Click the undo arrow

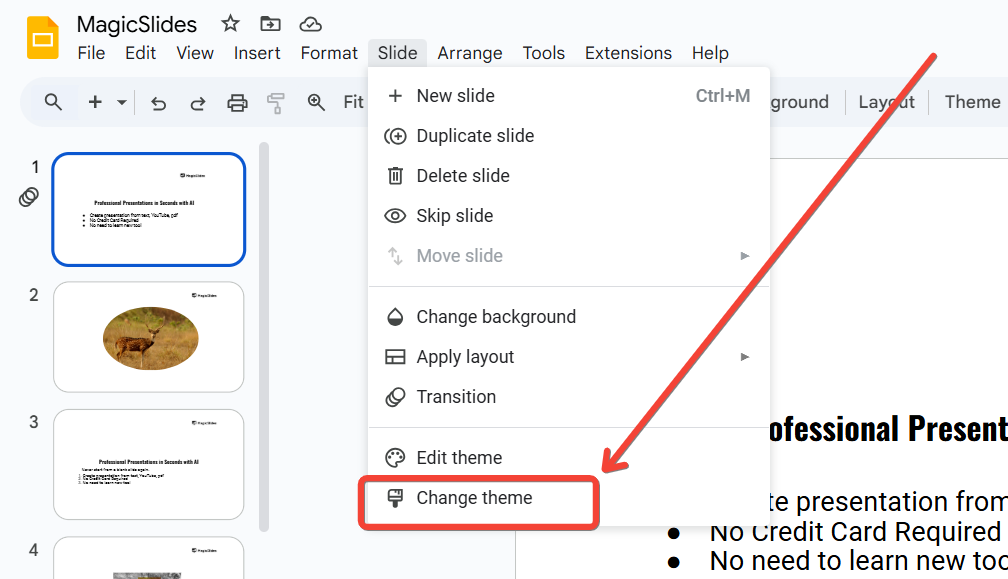(158, 103)
